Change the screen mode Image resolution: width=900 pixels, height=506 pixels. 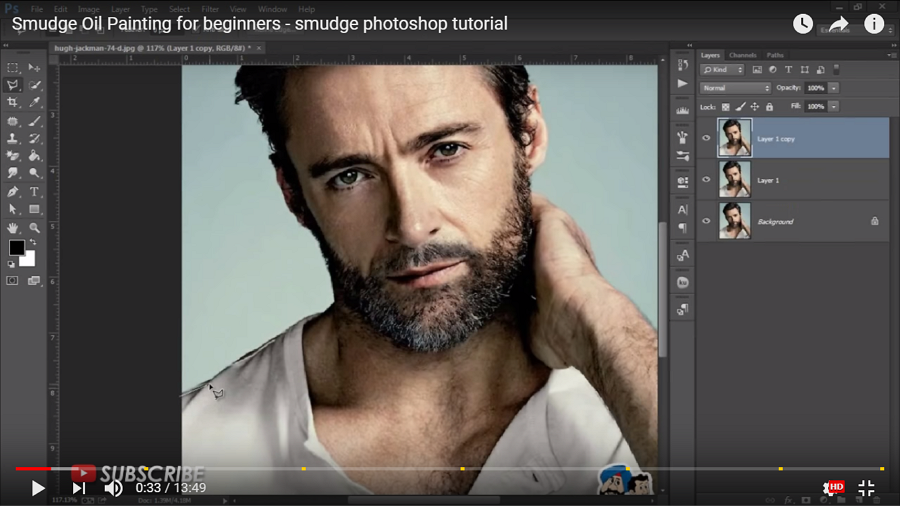click(x=34, y=281)
